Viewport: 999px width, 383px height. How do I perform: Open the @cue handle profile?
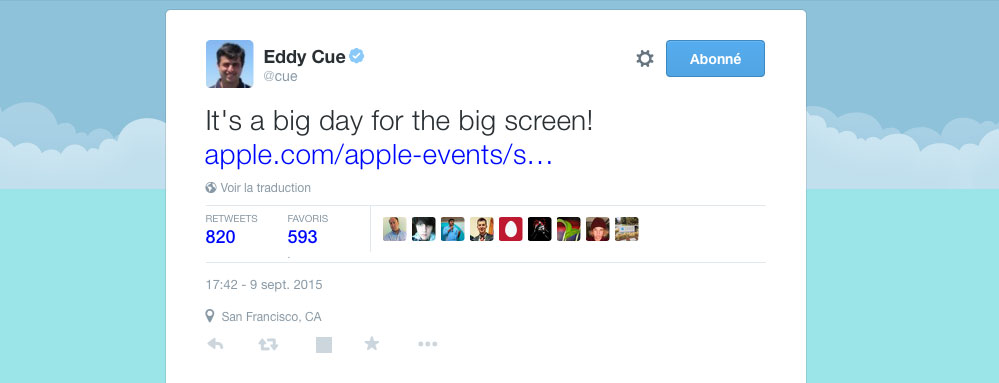click(x=280, y=76)
